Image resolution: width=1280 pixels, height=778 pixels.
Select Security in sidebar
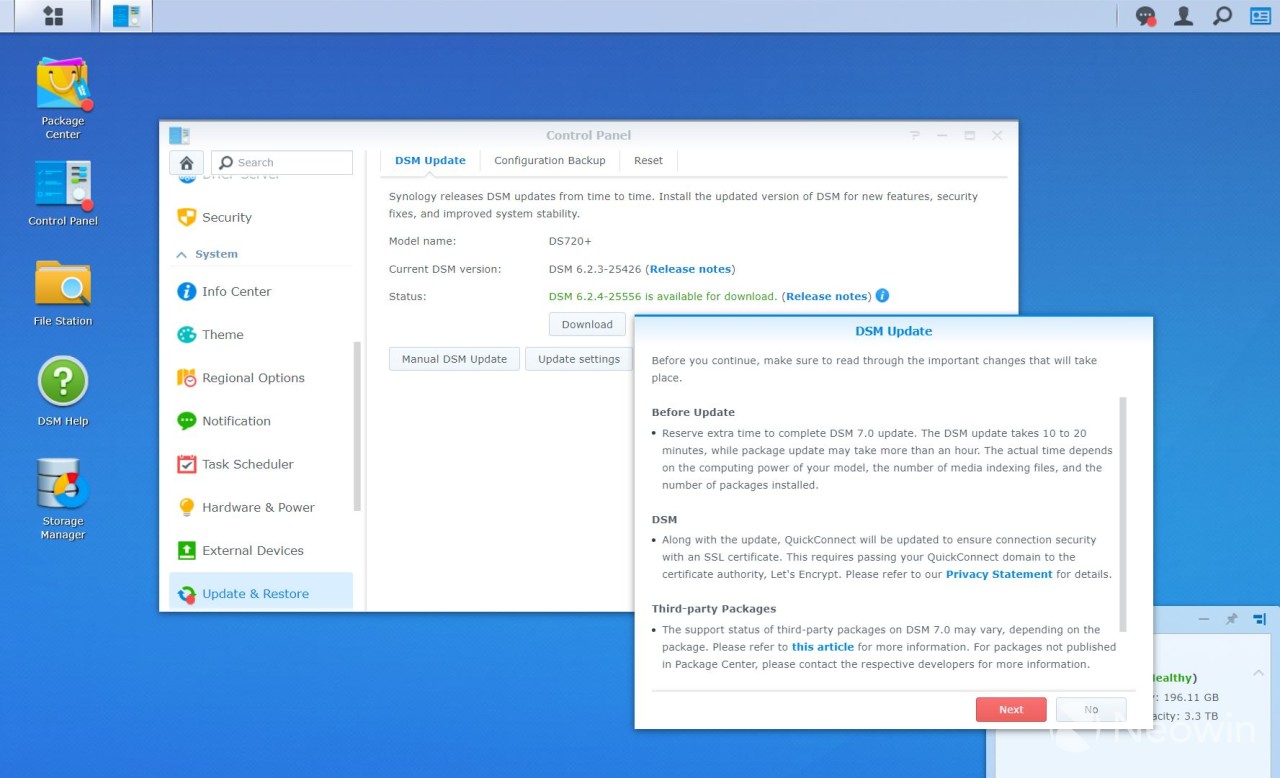click(x=261, y=217)
